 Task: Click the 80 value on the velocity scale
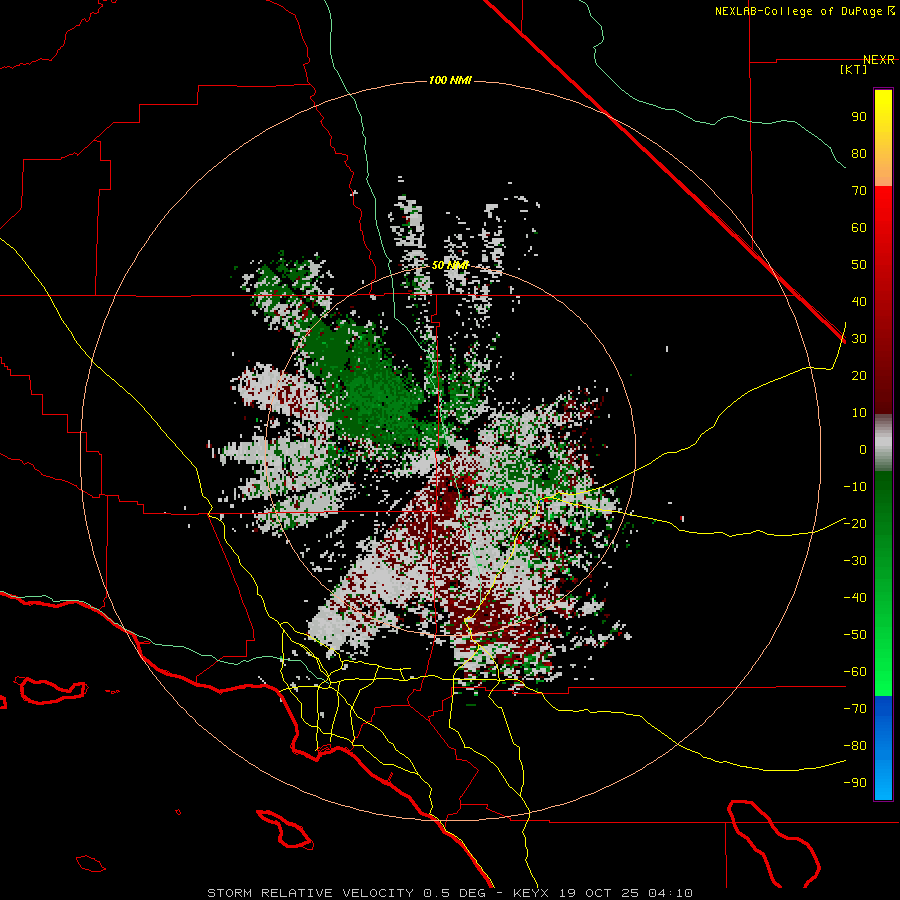coord(859,154)
